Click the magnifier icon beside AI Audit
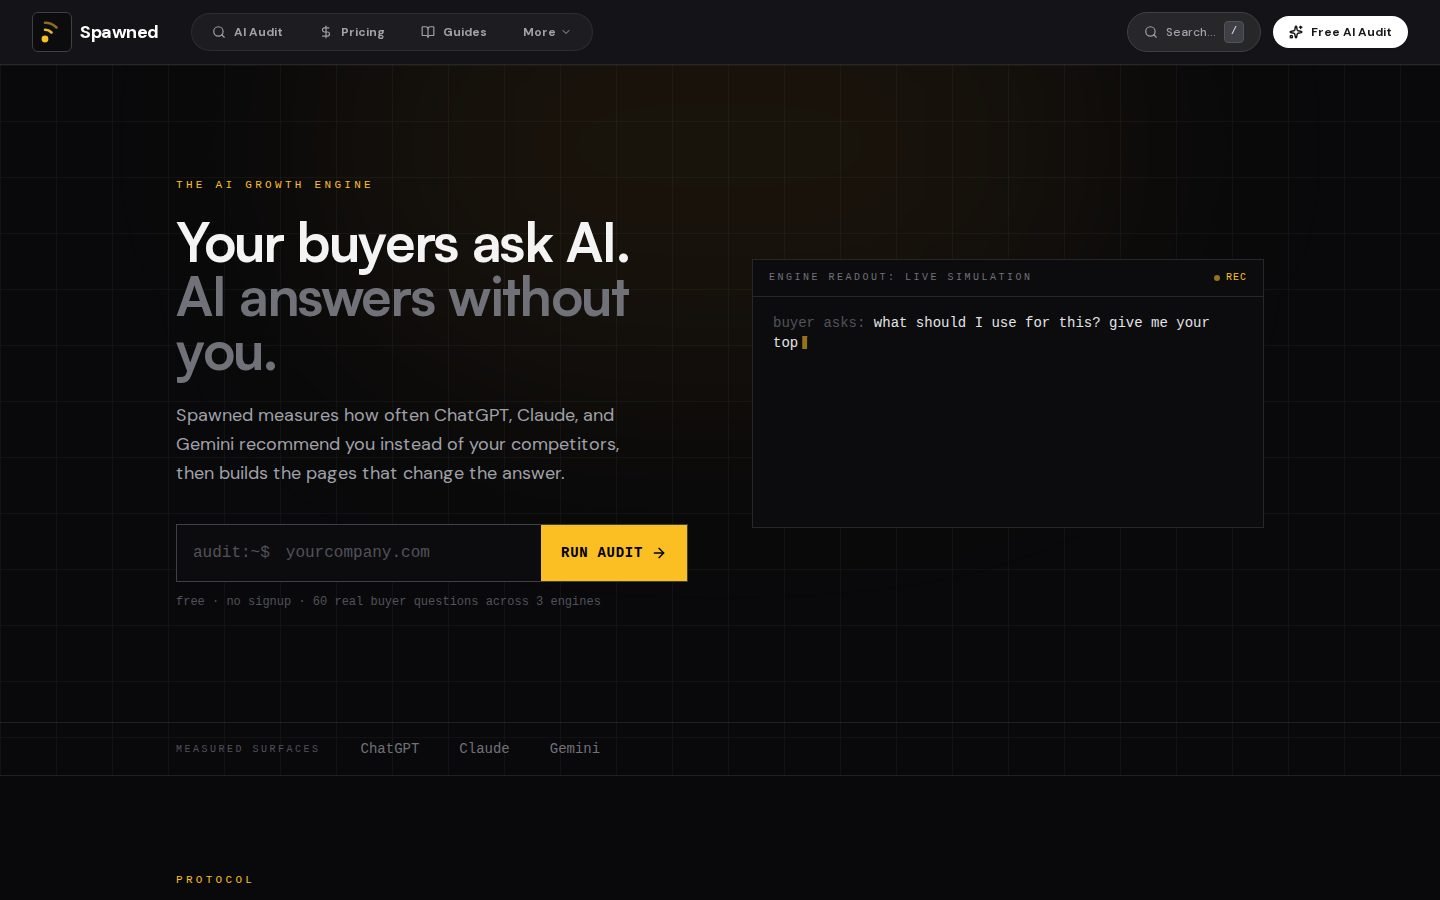Image resolution: width=1440 pixels, height=900 pixels. tap(219, 32)
